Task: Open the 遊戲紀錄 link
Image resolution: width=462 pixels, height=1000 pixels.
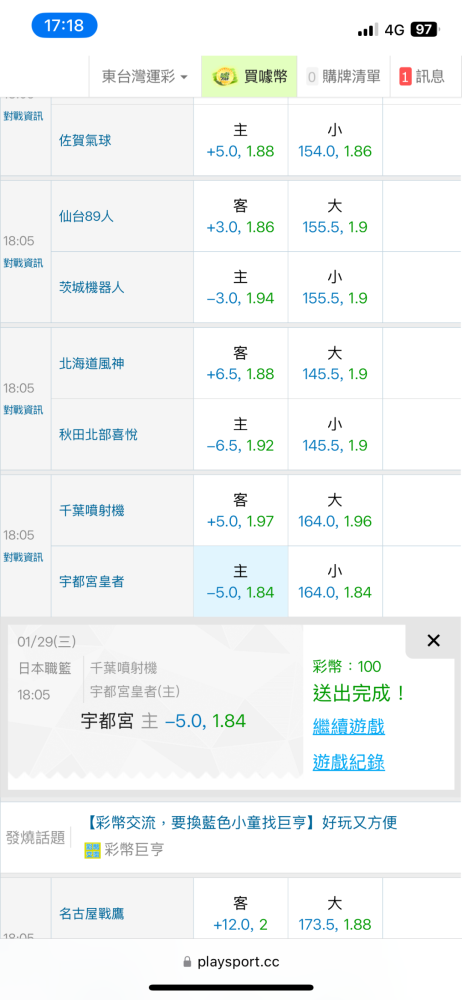Action: [348, 762]
